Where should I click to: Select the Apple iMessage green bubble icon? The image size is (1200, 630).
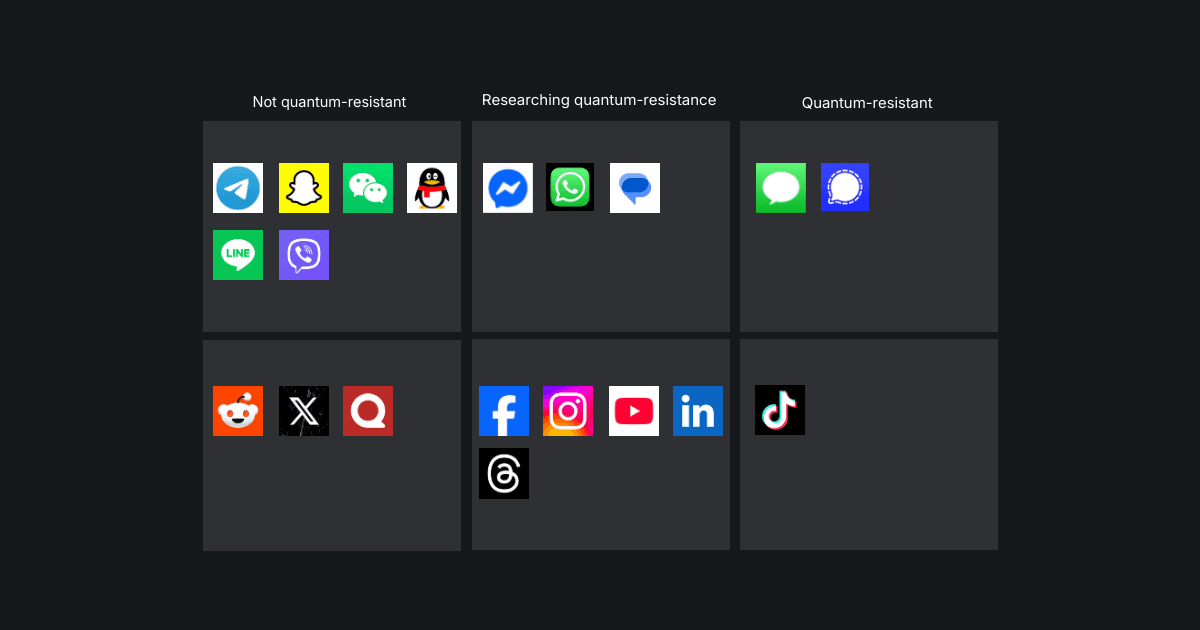tap(781, 187)
